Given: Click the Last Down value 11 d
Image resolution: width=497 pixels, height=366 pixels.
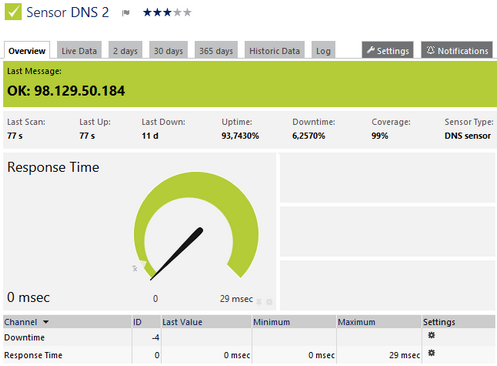Looking at the screenshot, I should click(x=150, y=136).
